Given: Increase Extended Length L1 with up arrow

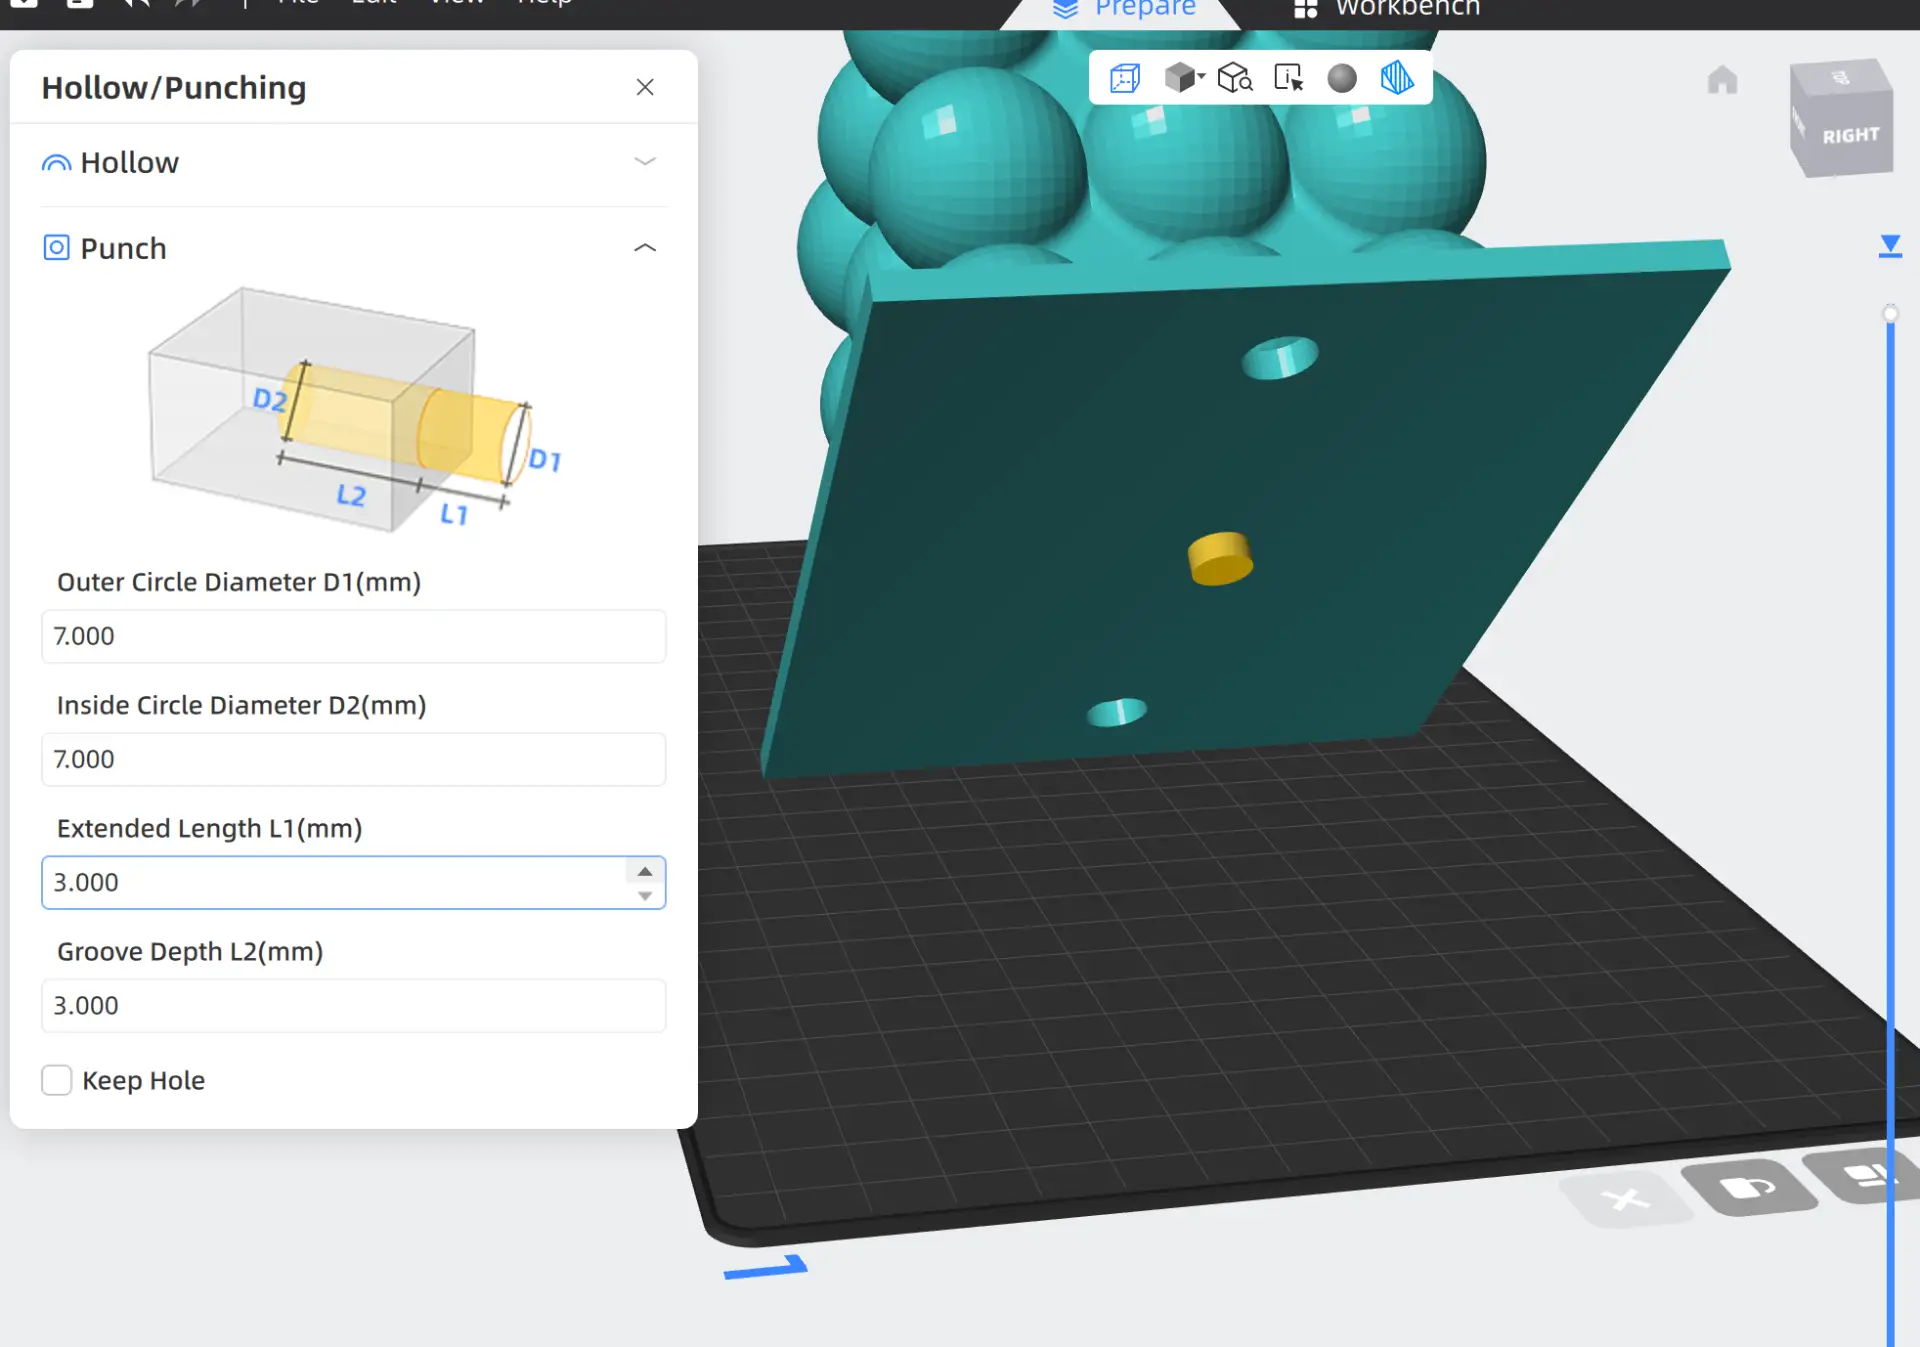Looking at the screenshot, I should pyautogui.click(x=645, y=871).
